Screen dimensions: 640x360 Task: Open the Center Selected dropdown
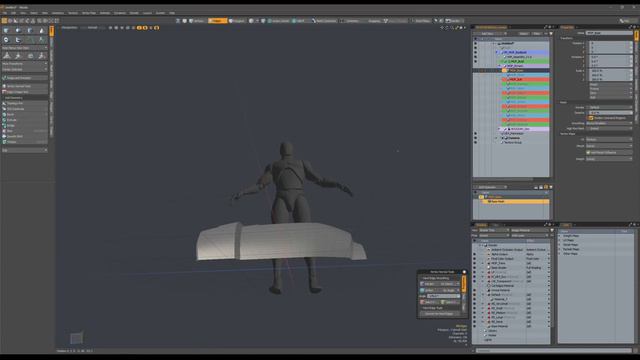coord(24,69)
